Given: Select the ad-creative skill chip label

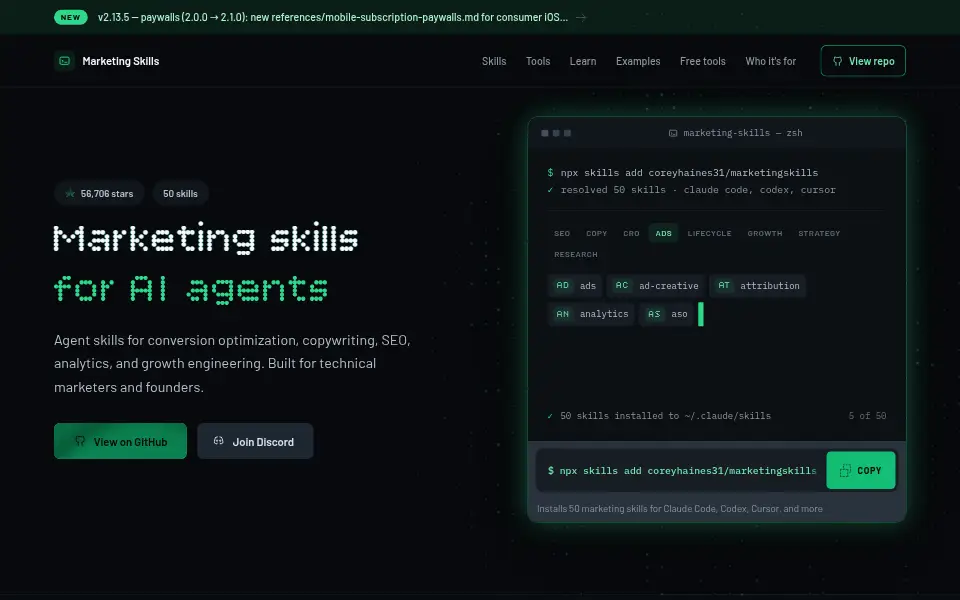Looking at the screenshot, I should [x=669, y=286].
